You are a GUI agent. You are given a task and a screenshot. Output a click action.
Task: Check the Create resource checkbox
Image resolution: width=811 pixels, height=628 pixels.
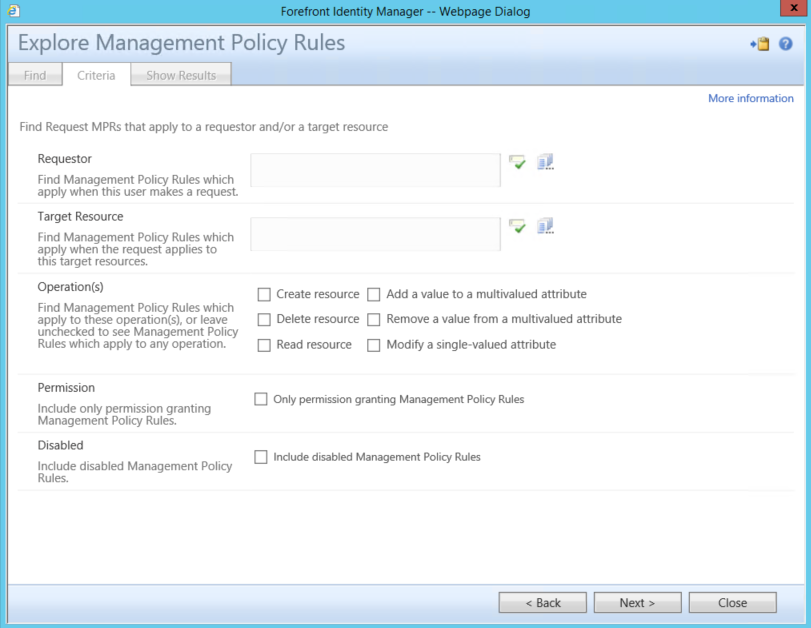pyautogui.click(x=264, y=295)
